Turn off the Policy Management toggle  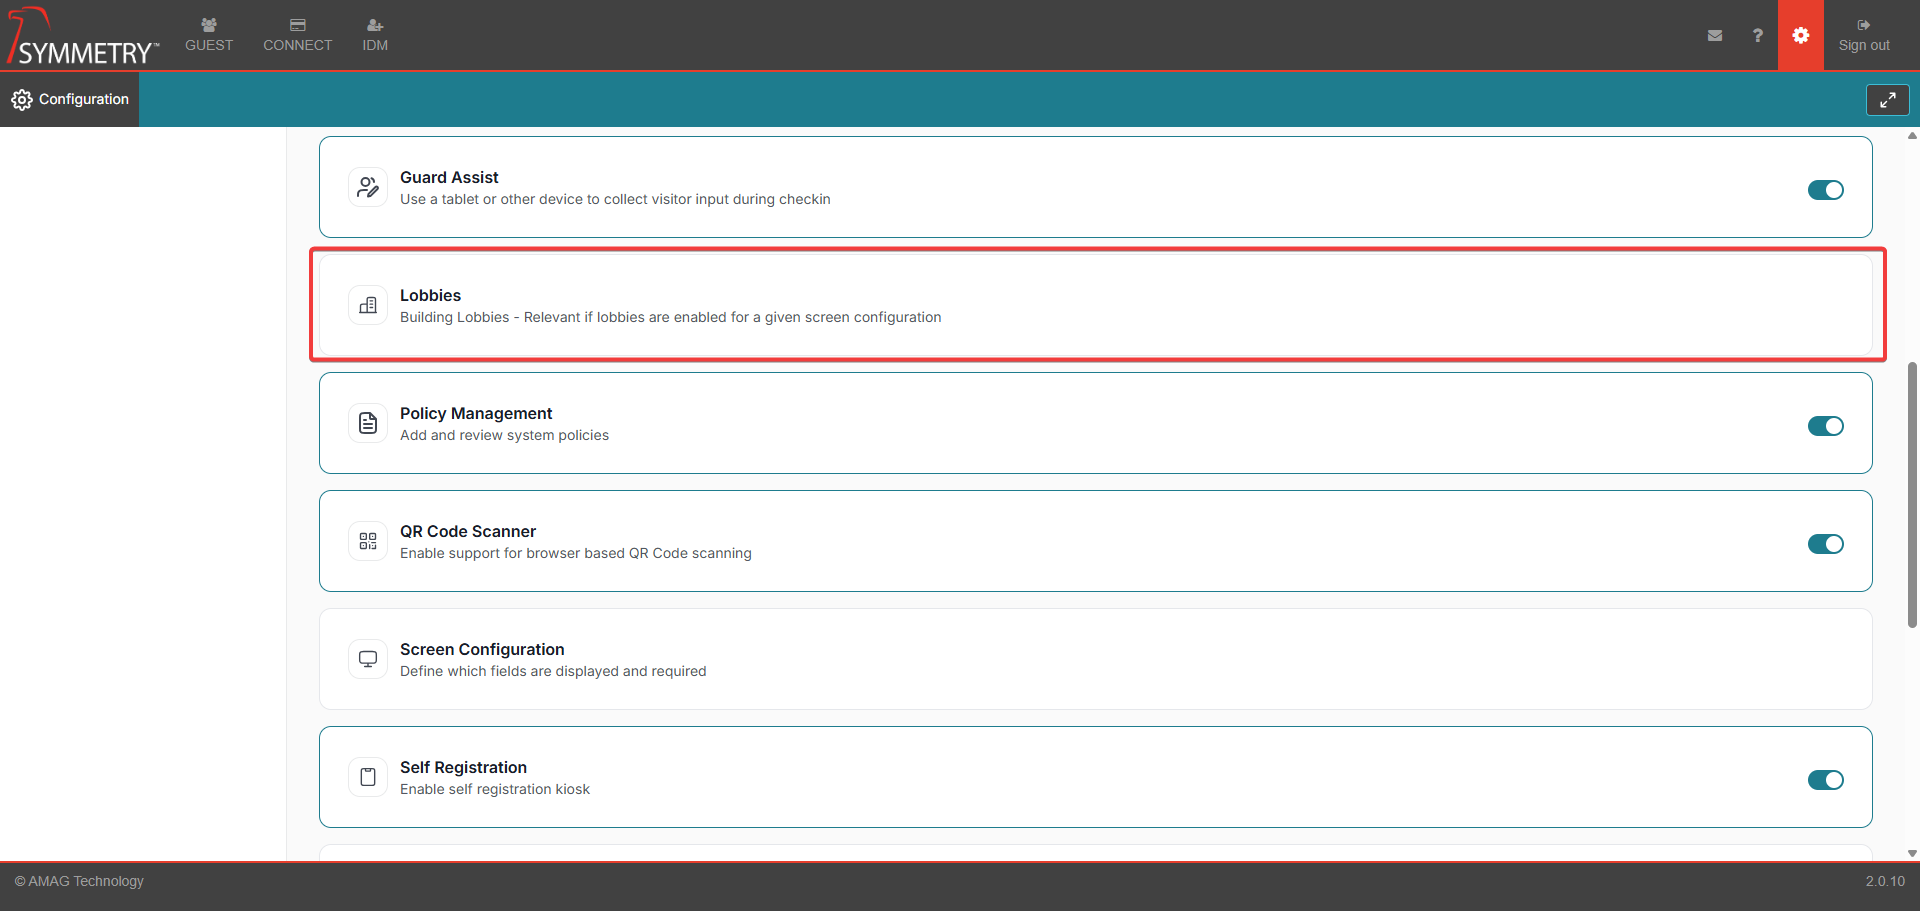1825,426
